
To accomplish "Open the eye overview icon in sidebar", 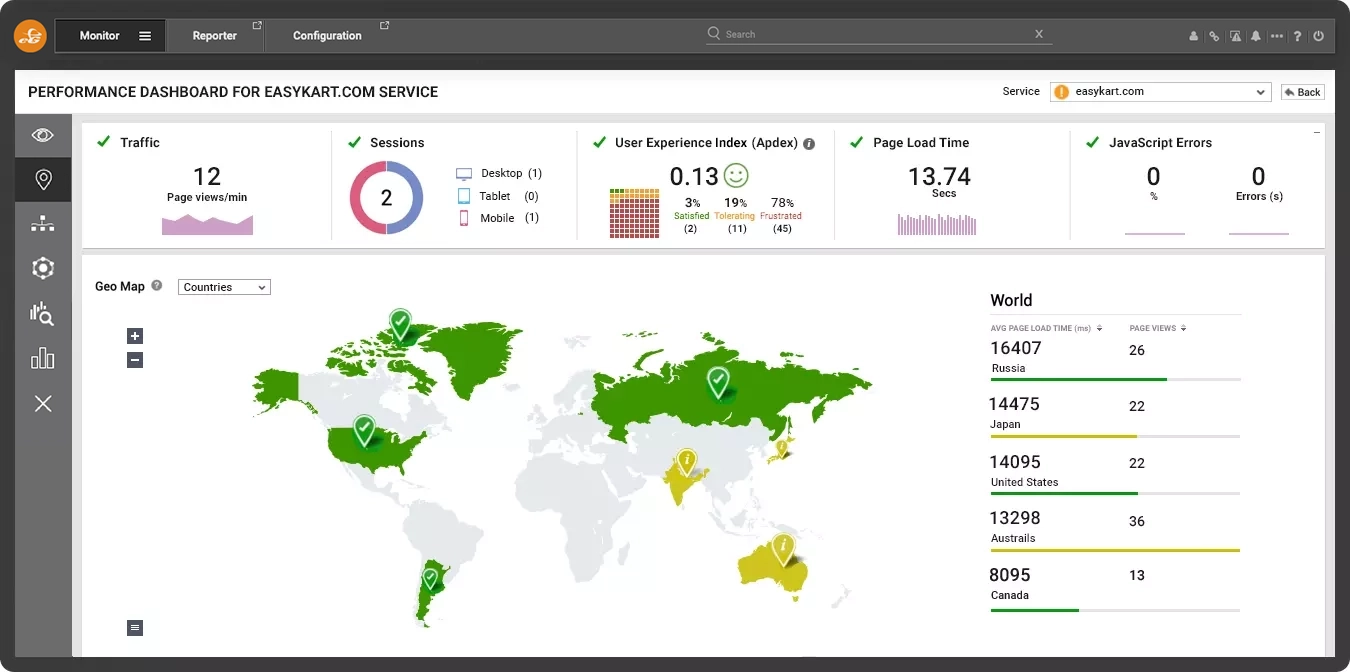I will pyautogui.click(x=43, y=135).
